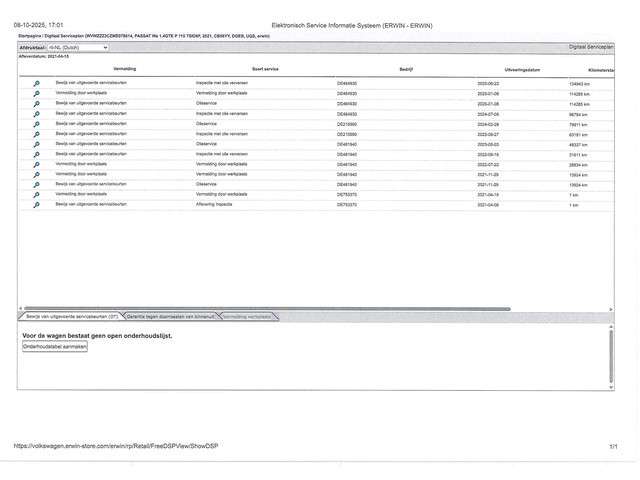Click Onderhoudstabel aanmaken button

[x=55, y=346]
